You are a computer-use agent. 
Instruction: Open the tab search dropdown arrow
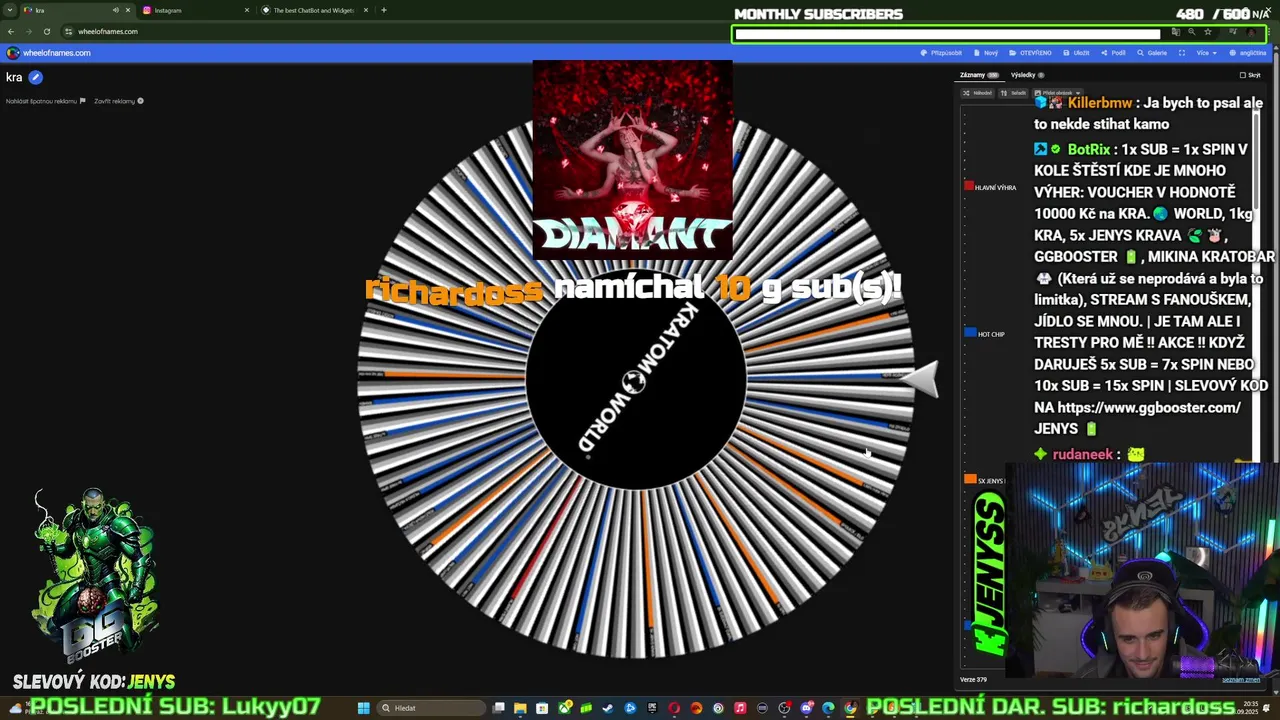[x=10, y=10]
